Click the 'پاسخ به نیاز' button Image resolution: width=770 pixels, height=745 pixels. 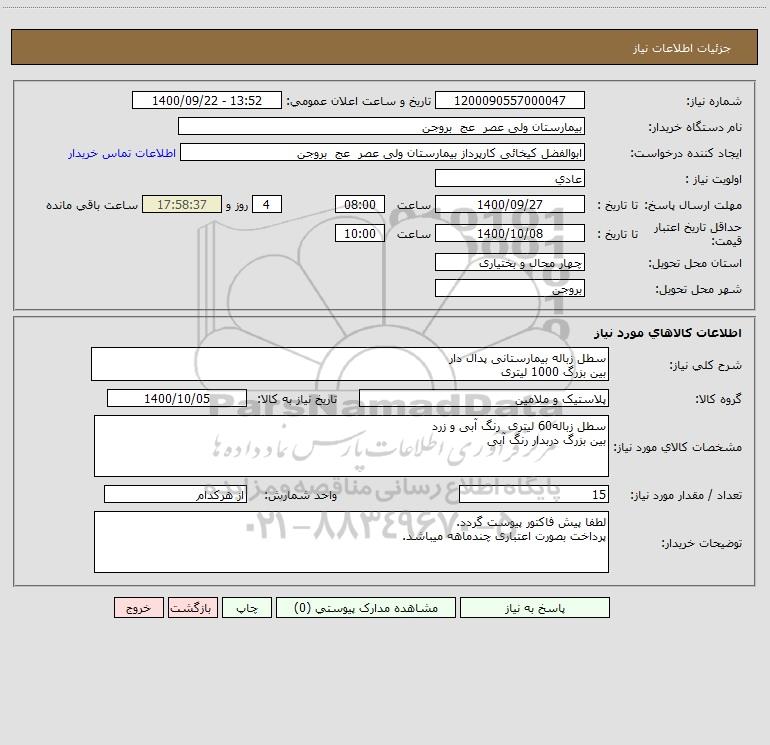(x=535, y=607)
